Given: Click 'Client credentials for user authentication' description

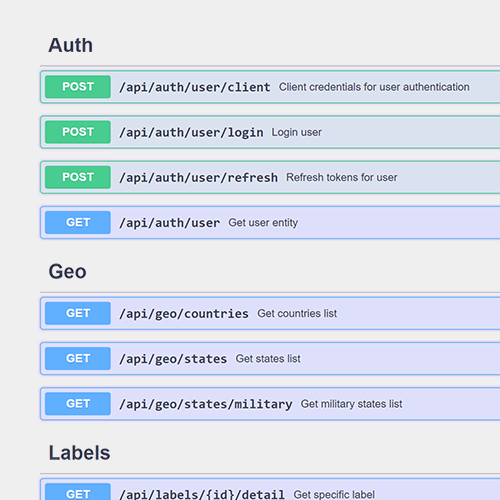Looking at the screenshot, I should click(374, 87).
